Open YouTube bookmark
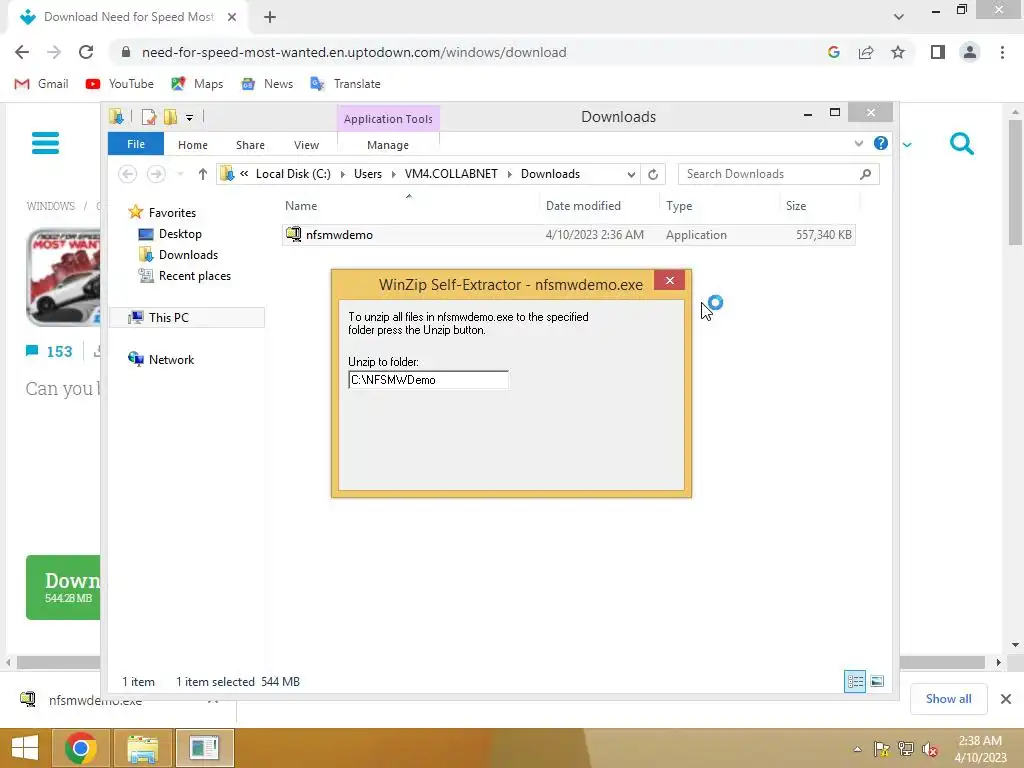1024x768 pixels. coord(120,84)
